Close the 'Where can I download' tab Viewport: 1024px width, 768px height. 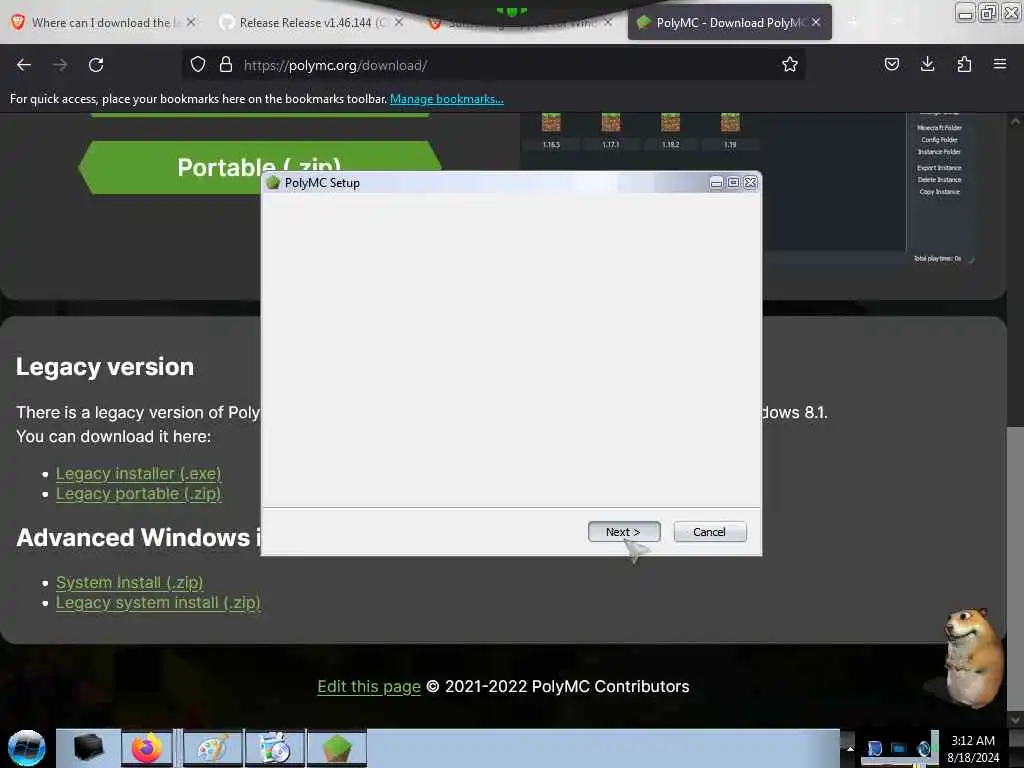click(x=191, y=22)
